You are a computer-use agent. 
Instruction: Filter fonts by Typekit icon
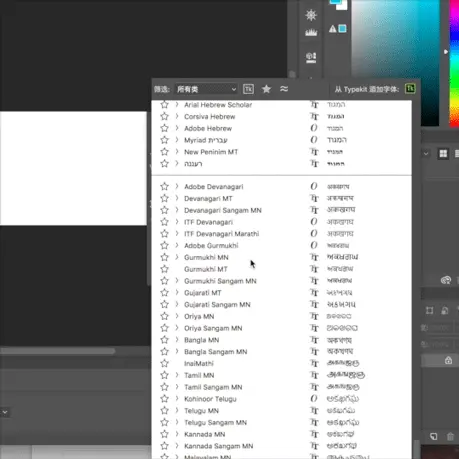pyautogui.click(x=248, y=89)
